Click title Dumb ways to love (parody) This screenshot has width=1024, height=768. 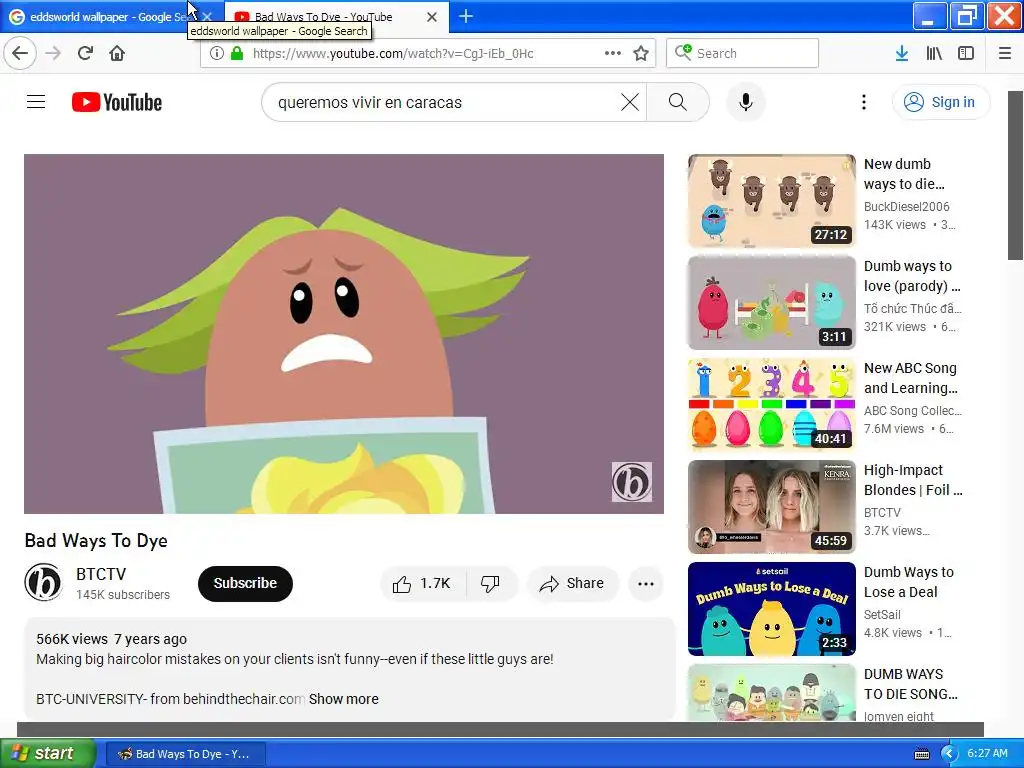912,276
